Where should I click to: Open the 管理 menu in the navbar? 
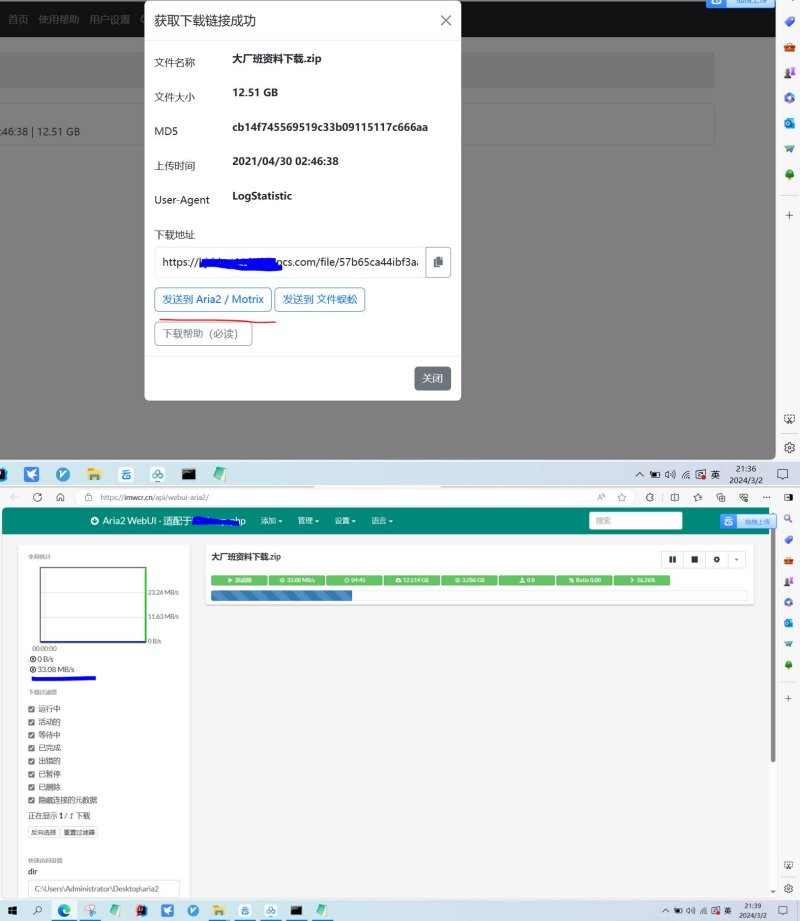[309, 521]
